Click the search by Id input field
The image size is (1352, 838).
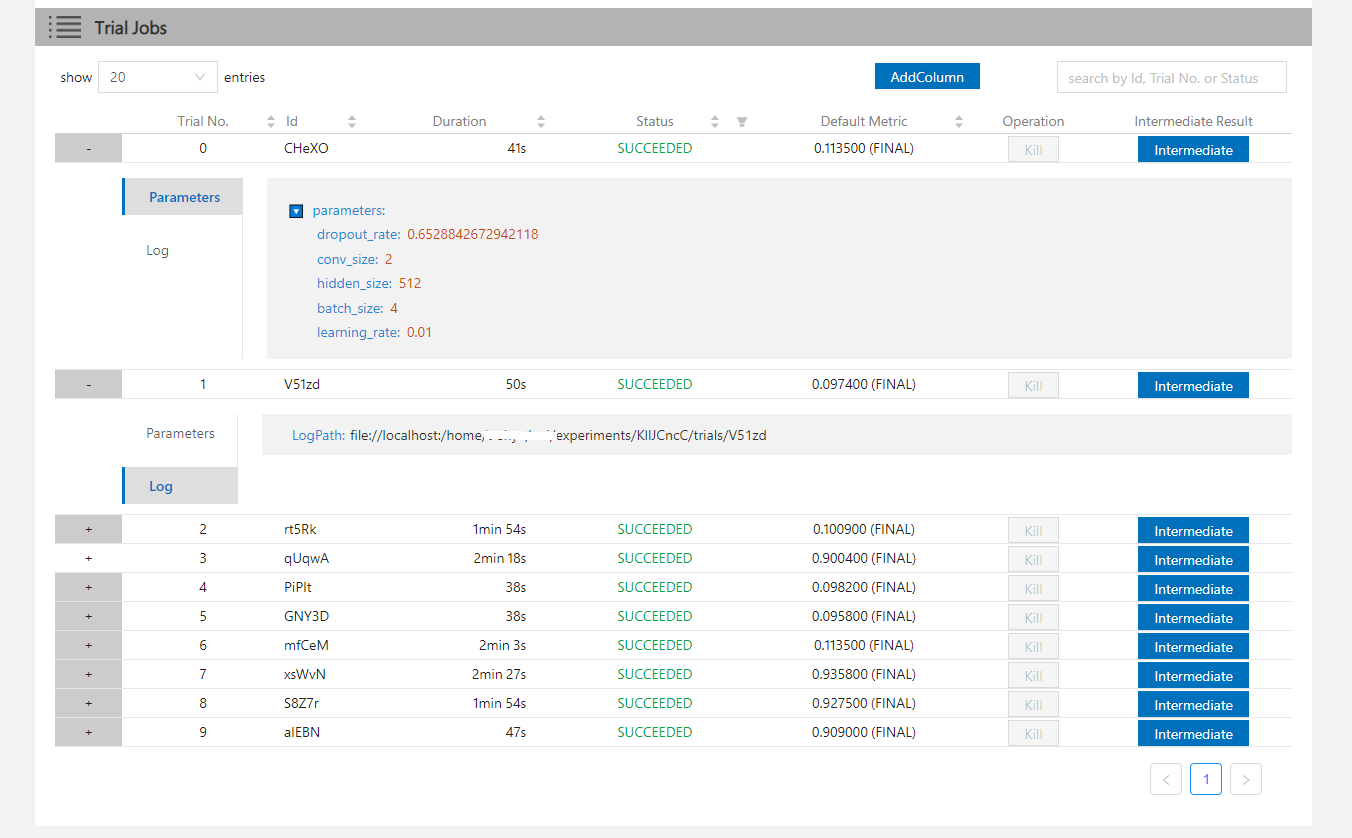pos(1171,78)
